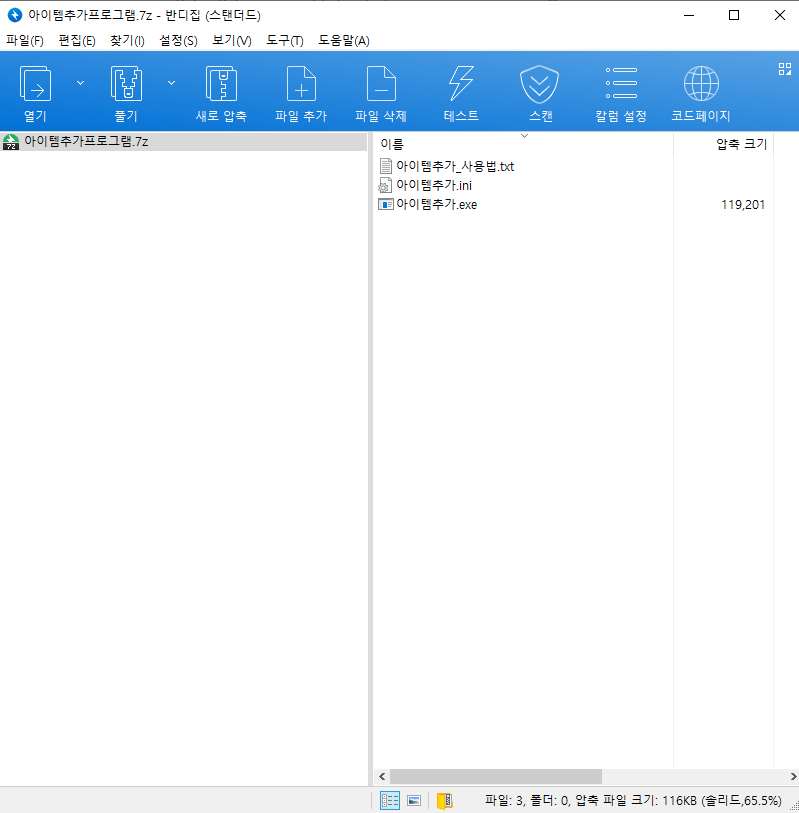Image resolution: width=799 pixels, height=813 pixels.
Task: Open the 설정(S) menu
Action: tap(178, 41)
